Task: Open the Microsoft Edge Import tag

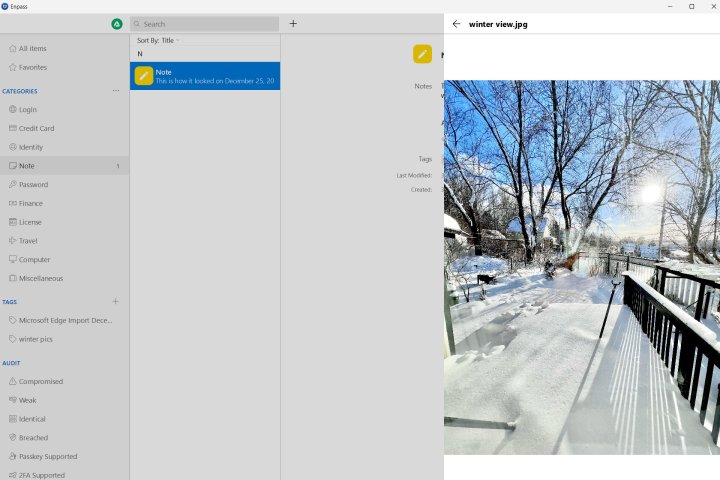Action: 65,320
